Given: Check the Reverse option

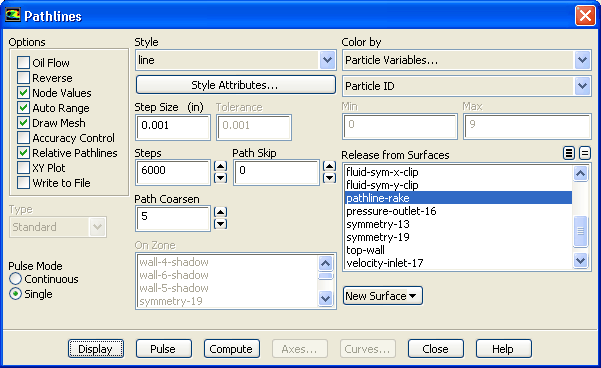Looking at the screenshot, I should (23, 77).
